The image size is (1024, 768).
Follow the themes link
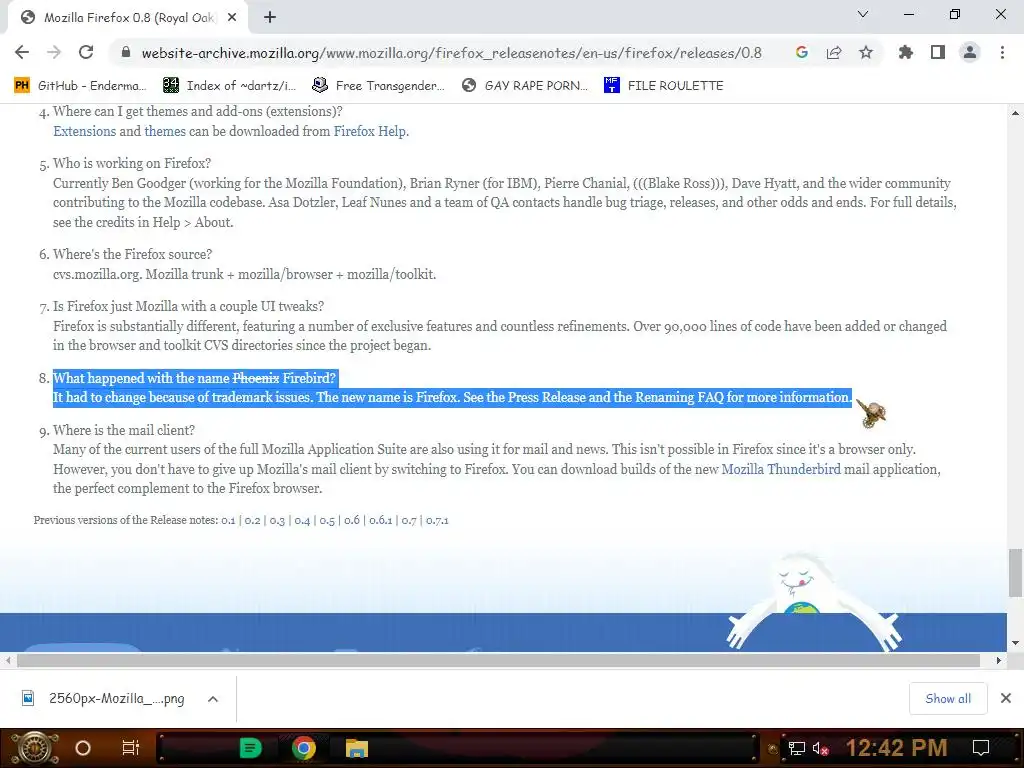(165, 131)
